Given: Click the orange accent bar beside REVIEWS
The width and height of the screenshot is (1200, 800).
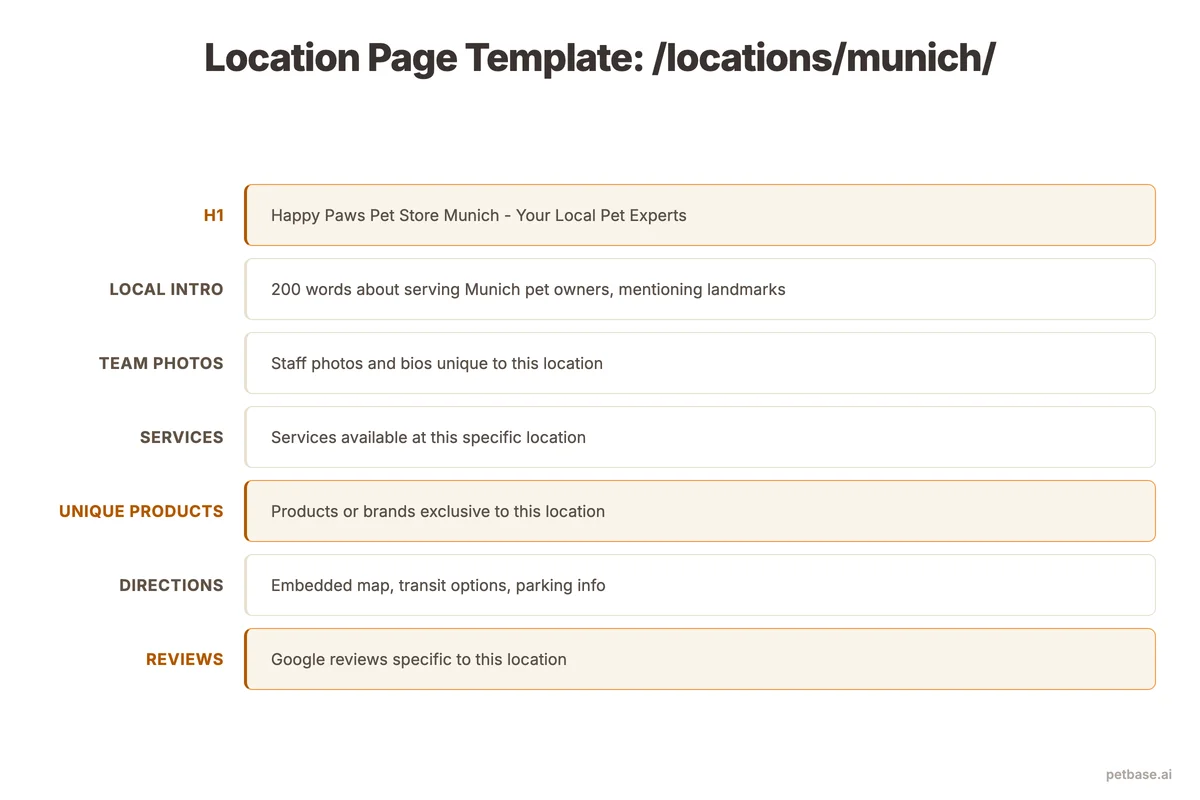Looking at the screenshot, I should pos(246,659).
